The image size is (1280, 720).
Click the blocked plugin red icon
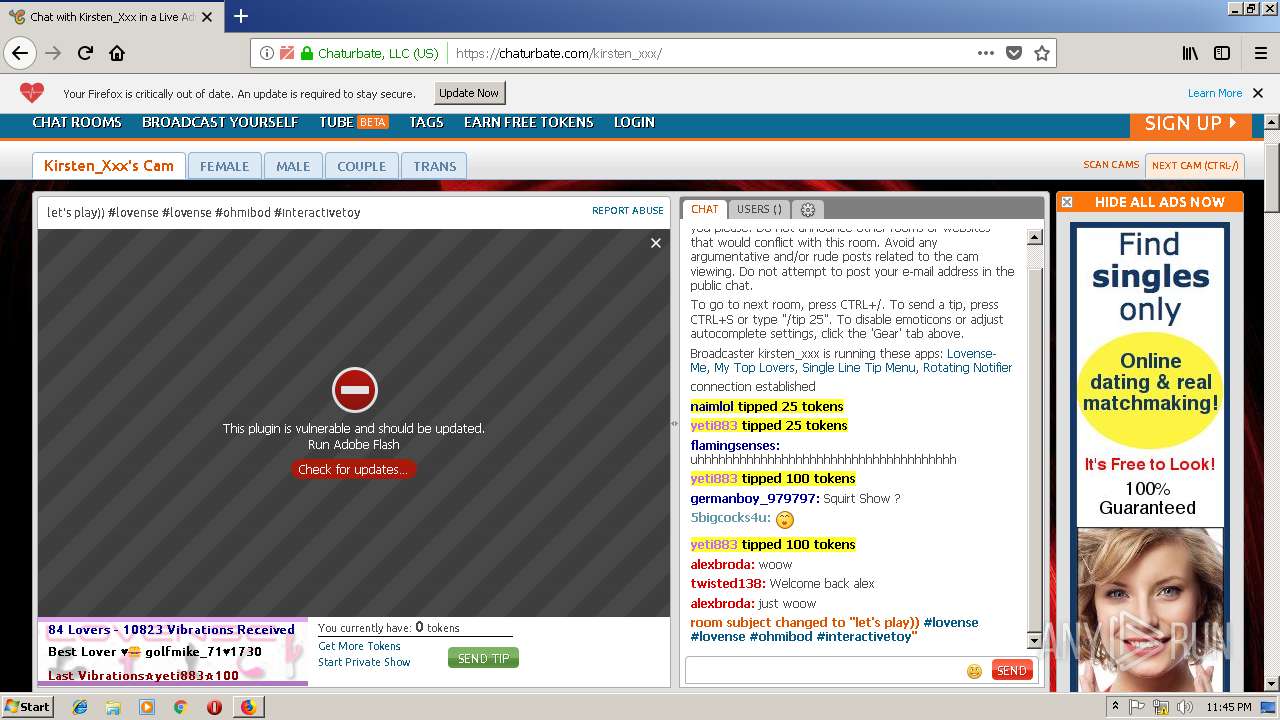tap(354, 390)
